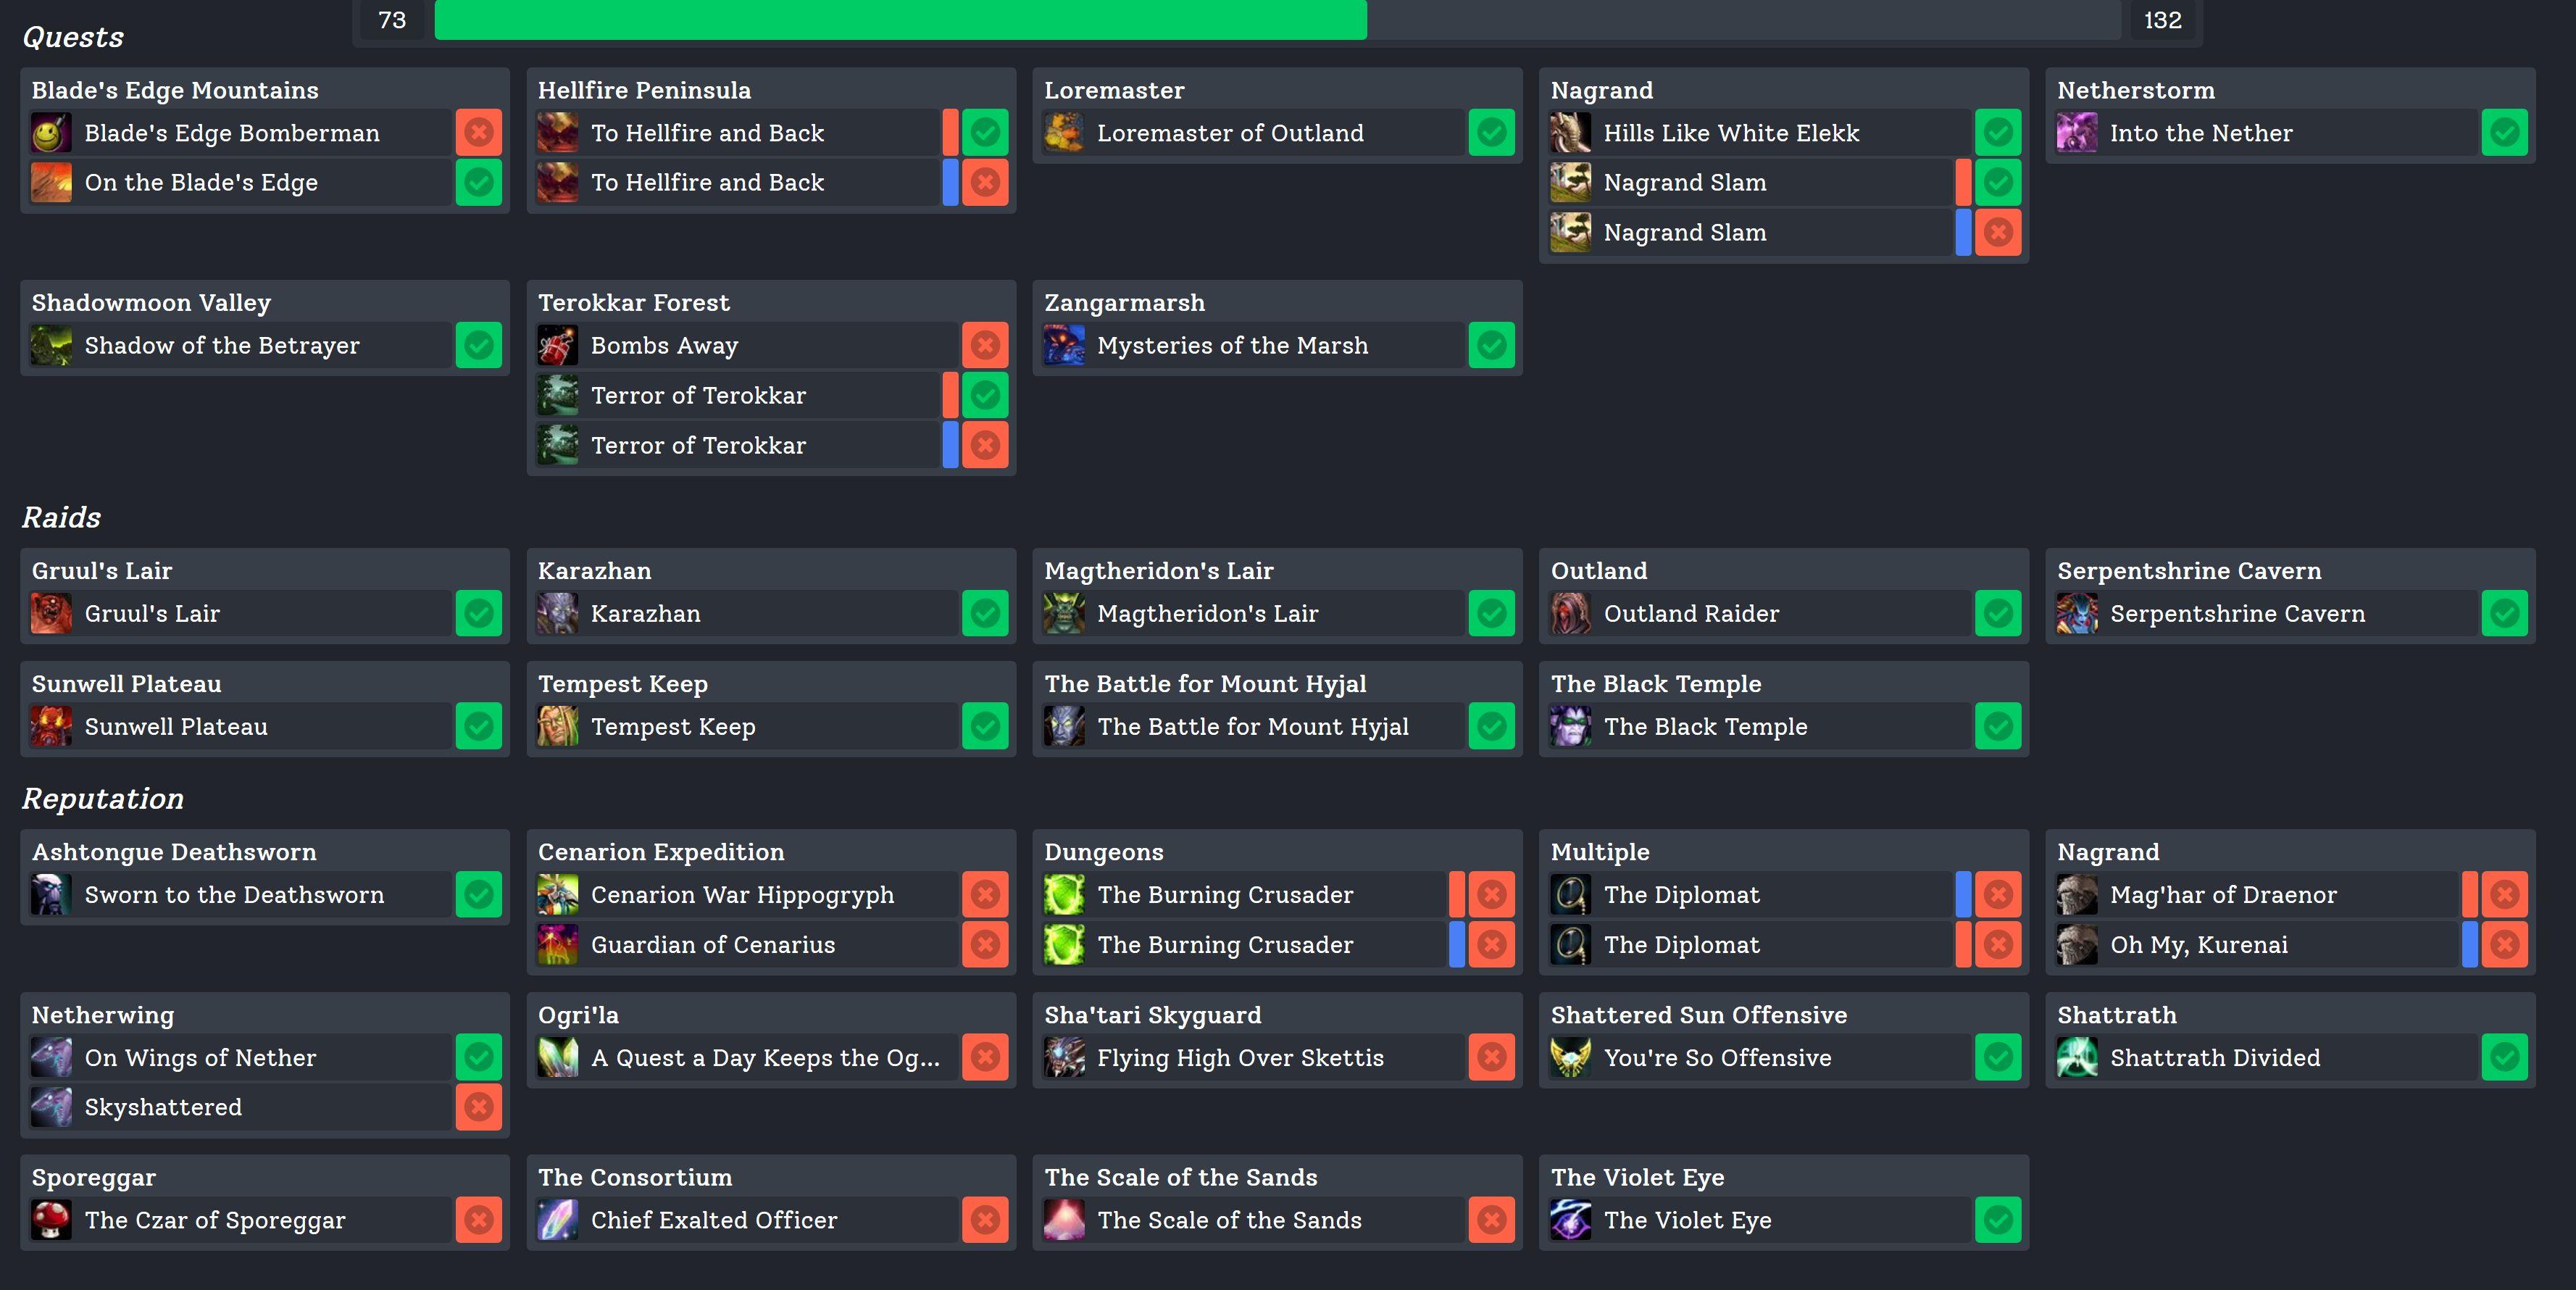Click the Loremaster of Outland achievement icon
Viewport: 2576px width, 1290px height.
click(1064, 133)
